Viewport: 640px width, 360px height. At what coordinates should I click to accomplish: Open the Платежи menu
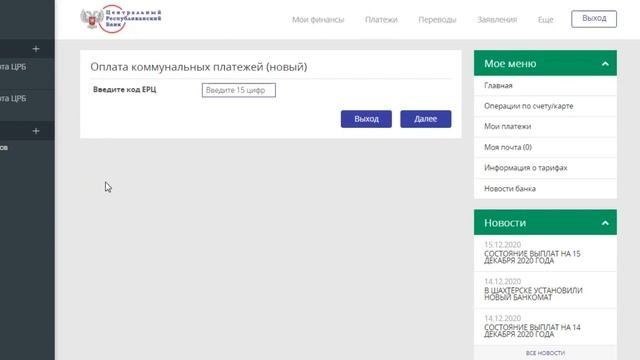coord(381,20)
